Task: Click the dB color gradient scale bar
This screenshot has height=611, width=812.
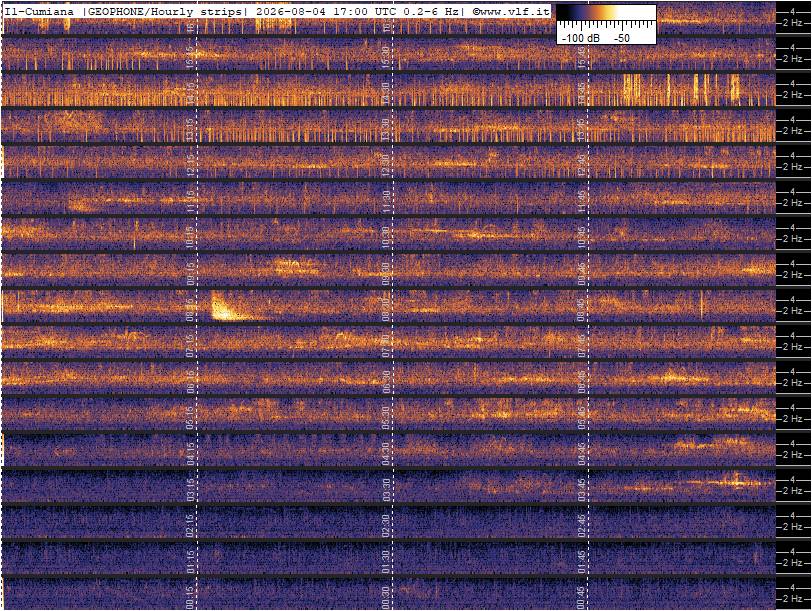Action: pyautogui.click(x=606, y=12)
